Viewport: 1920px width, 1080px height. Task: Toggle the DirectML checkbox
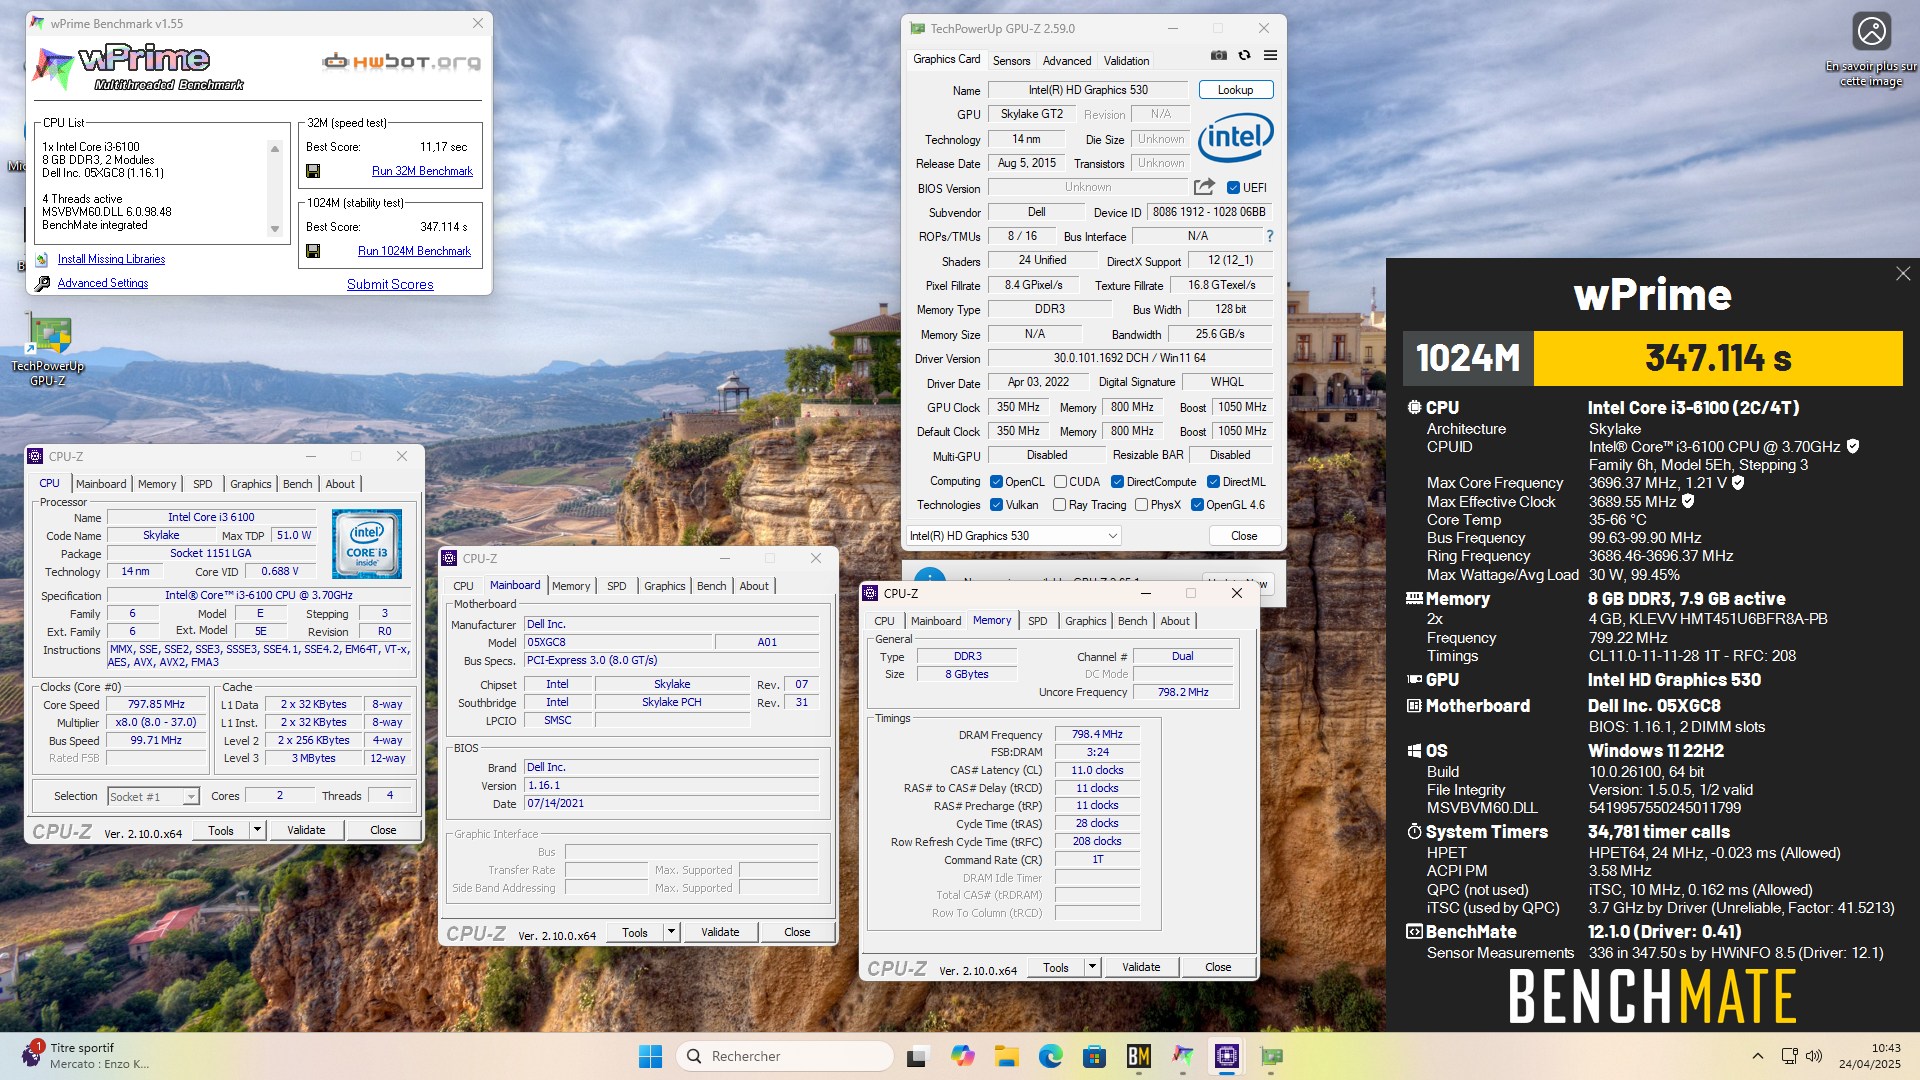pos(1213,482)
